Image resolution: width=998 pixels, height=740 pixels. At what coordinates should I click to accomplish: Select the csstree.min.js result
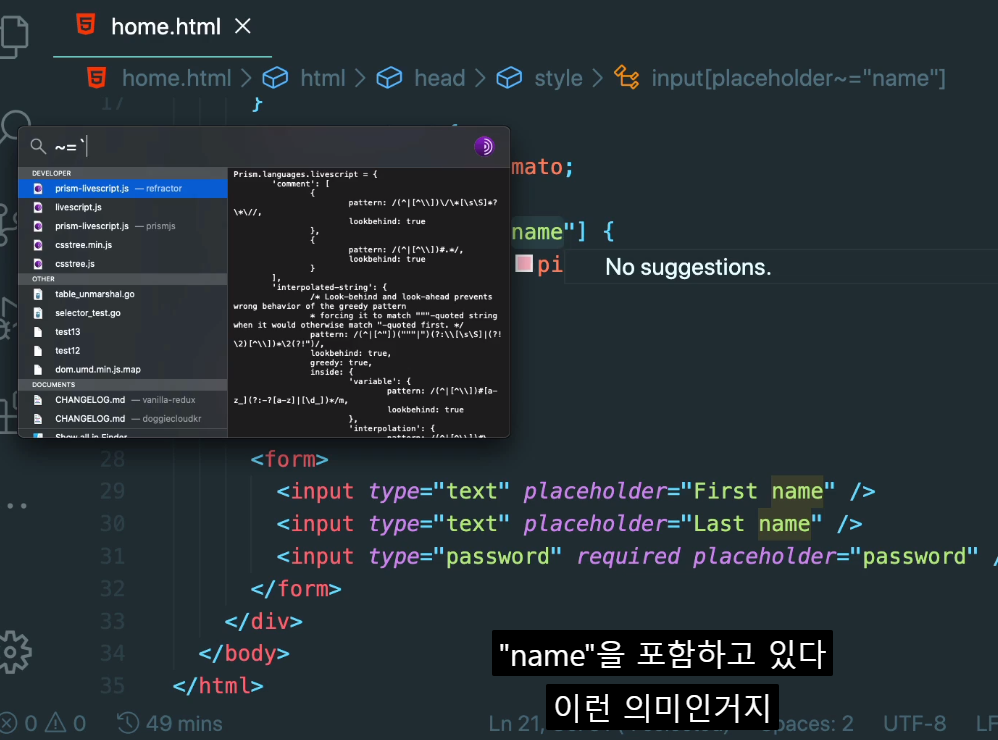tap(122, 245)
